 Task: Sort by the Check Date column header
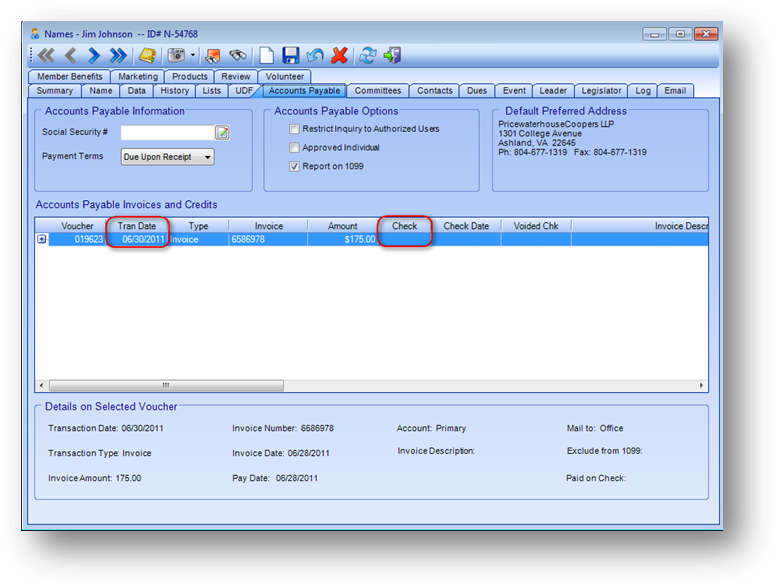click(x=466, y=226)
